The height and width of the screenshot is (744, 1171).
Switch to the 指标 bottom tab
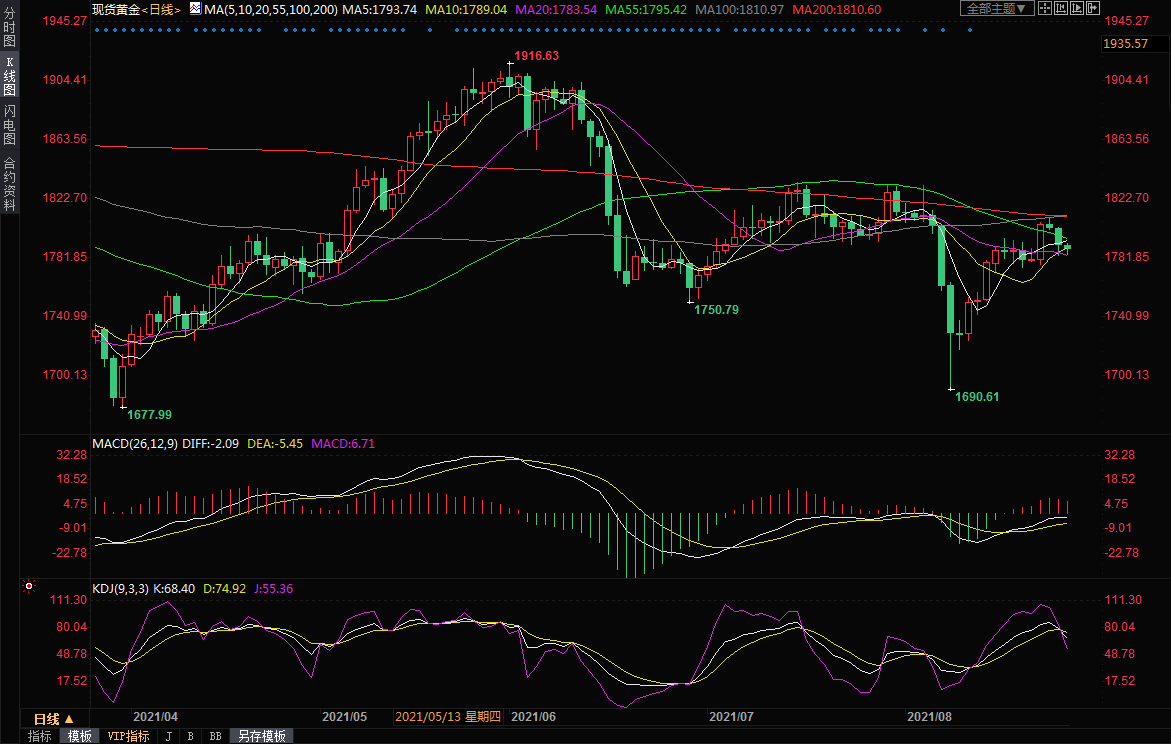tap(39, 736)
